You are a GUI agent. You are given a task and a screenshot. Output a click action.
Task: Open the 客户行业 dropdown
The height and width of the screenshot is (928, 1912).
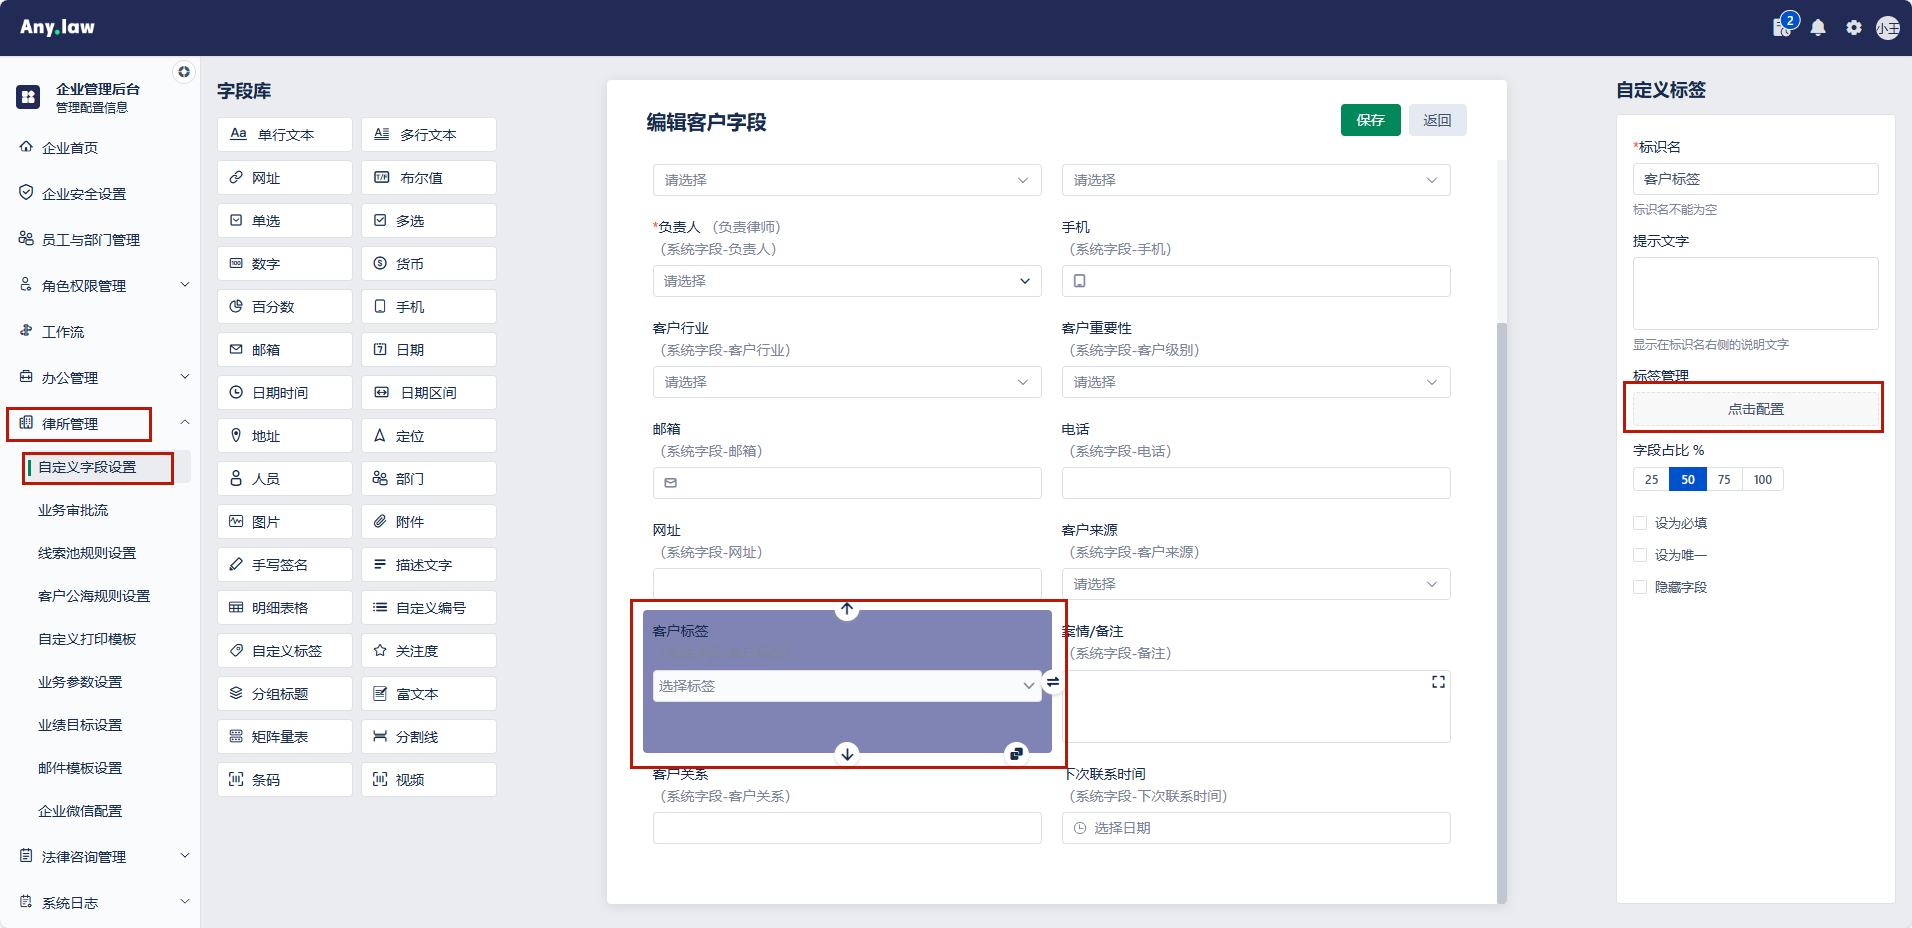tap(847, 382)
